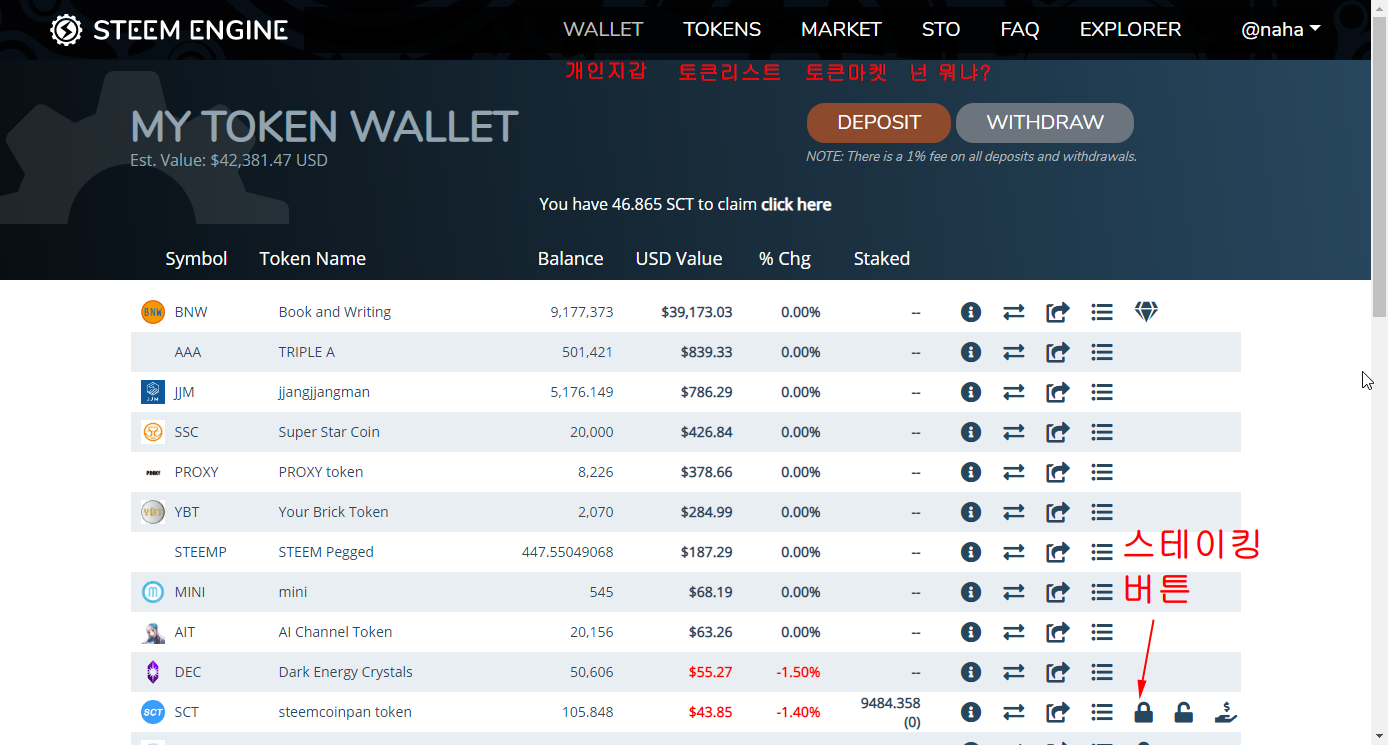Click the 'Token Name' column header
1388x745 pixels.
click(312, 259)
